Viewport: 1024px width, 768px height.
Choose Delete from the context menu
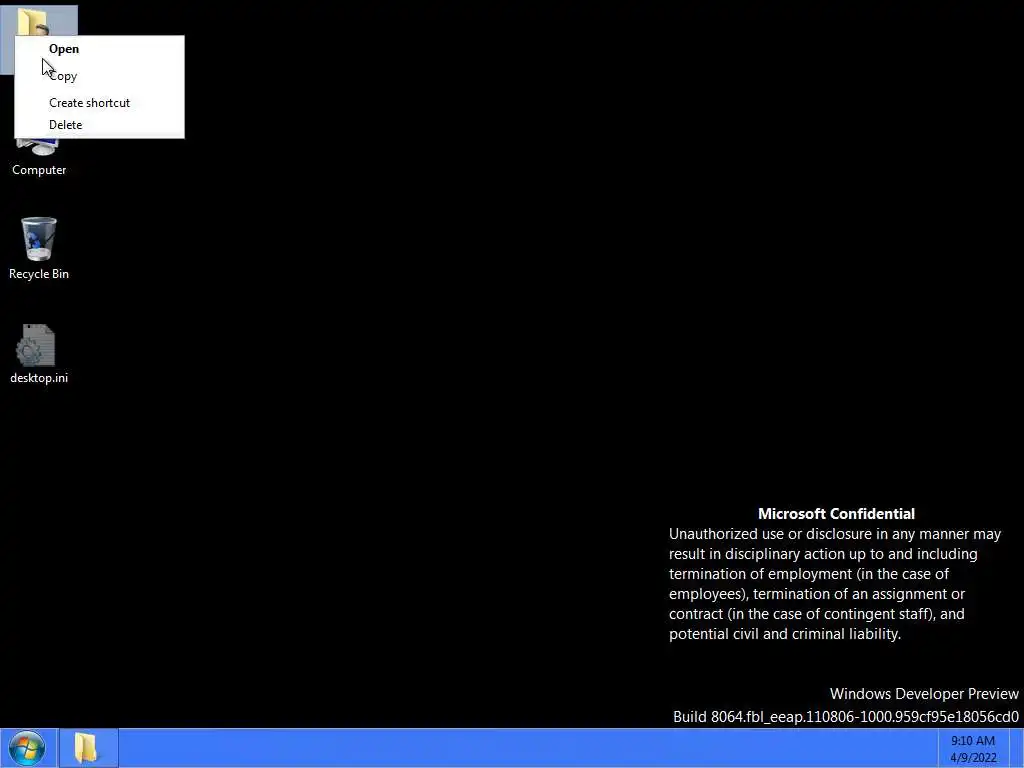coord(99,125)
